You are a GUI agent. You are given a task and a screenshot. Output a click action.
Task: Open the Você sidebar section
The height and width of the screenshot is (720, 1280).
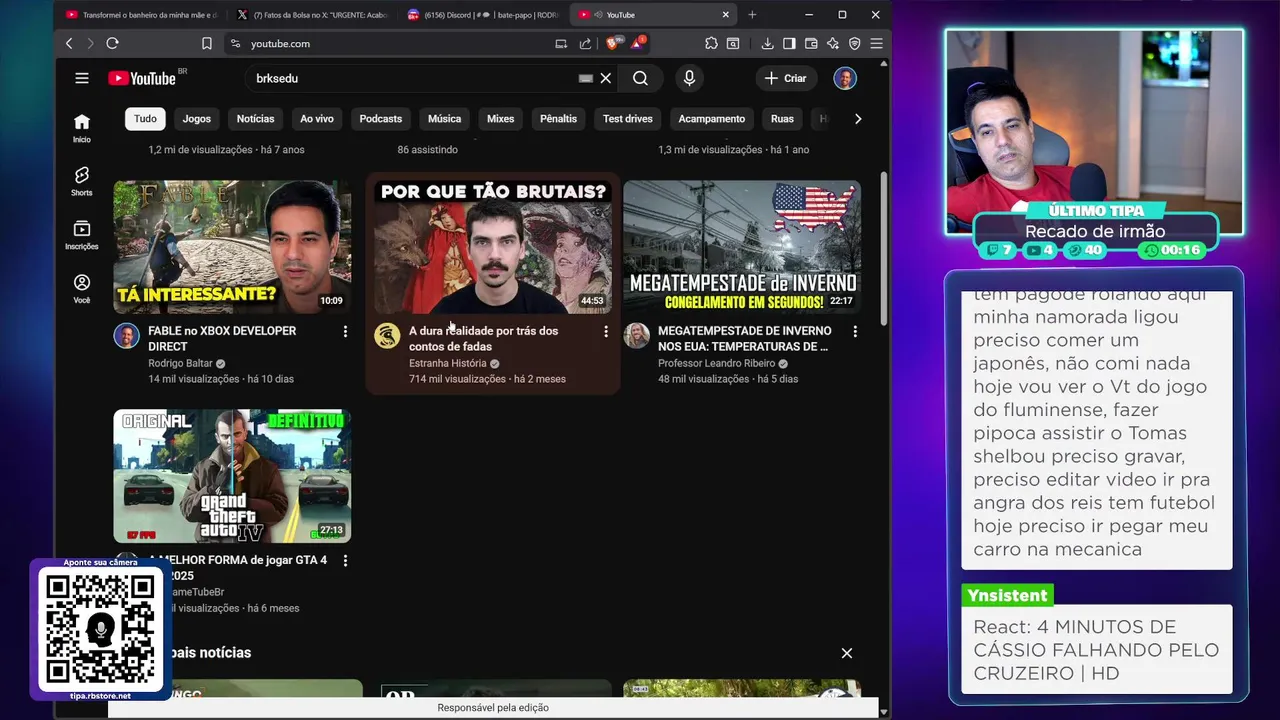pyautogui.click(x=82, y=289)
